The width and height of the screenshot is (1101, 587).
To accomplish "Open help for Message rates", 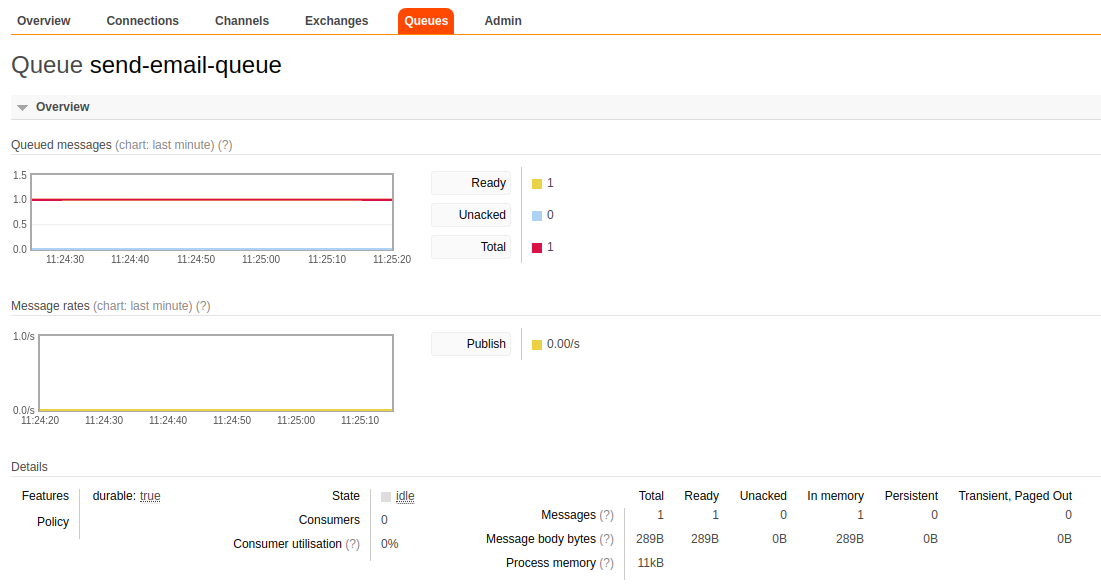I will [x=203, y=306].
